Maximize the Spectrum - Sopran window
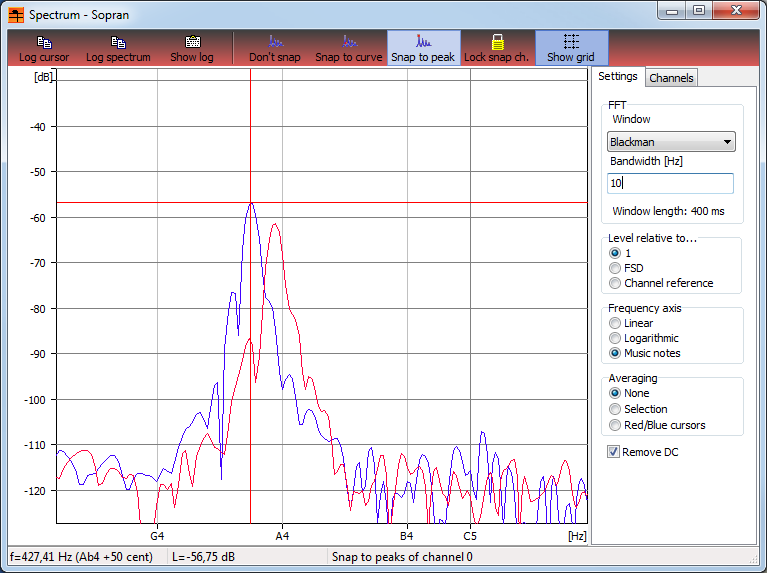 tap(699, 11)
